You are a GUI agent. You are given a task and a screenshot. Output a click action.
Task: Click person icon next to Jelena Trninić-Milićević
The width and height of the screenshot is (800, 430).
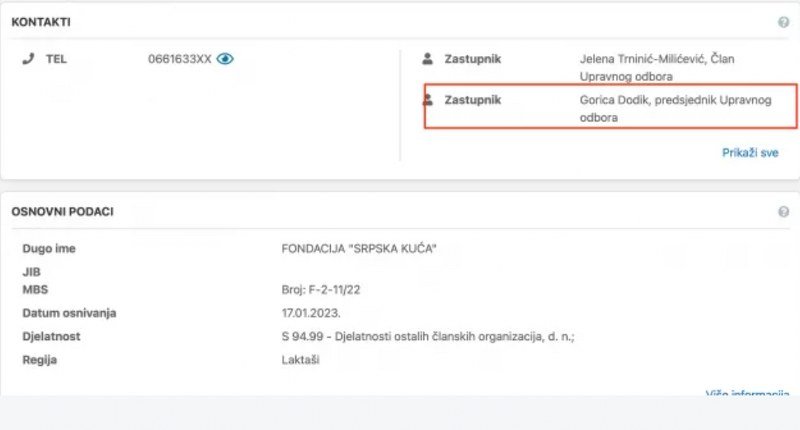pyautogui.click(x=428, y=59)
